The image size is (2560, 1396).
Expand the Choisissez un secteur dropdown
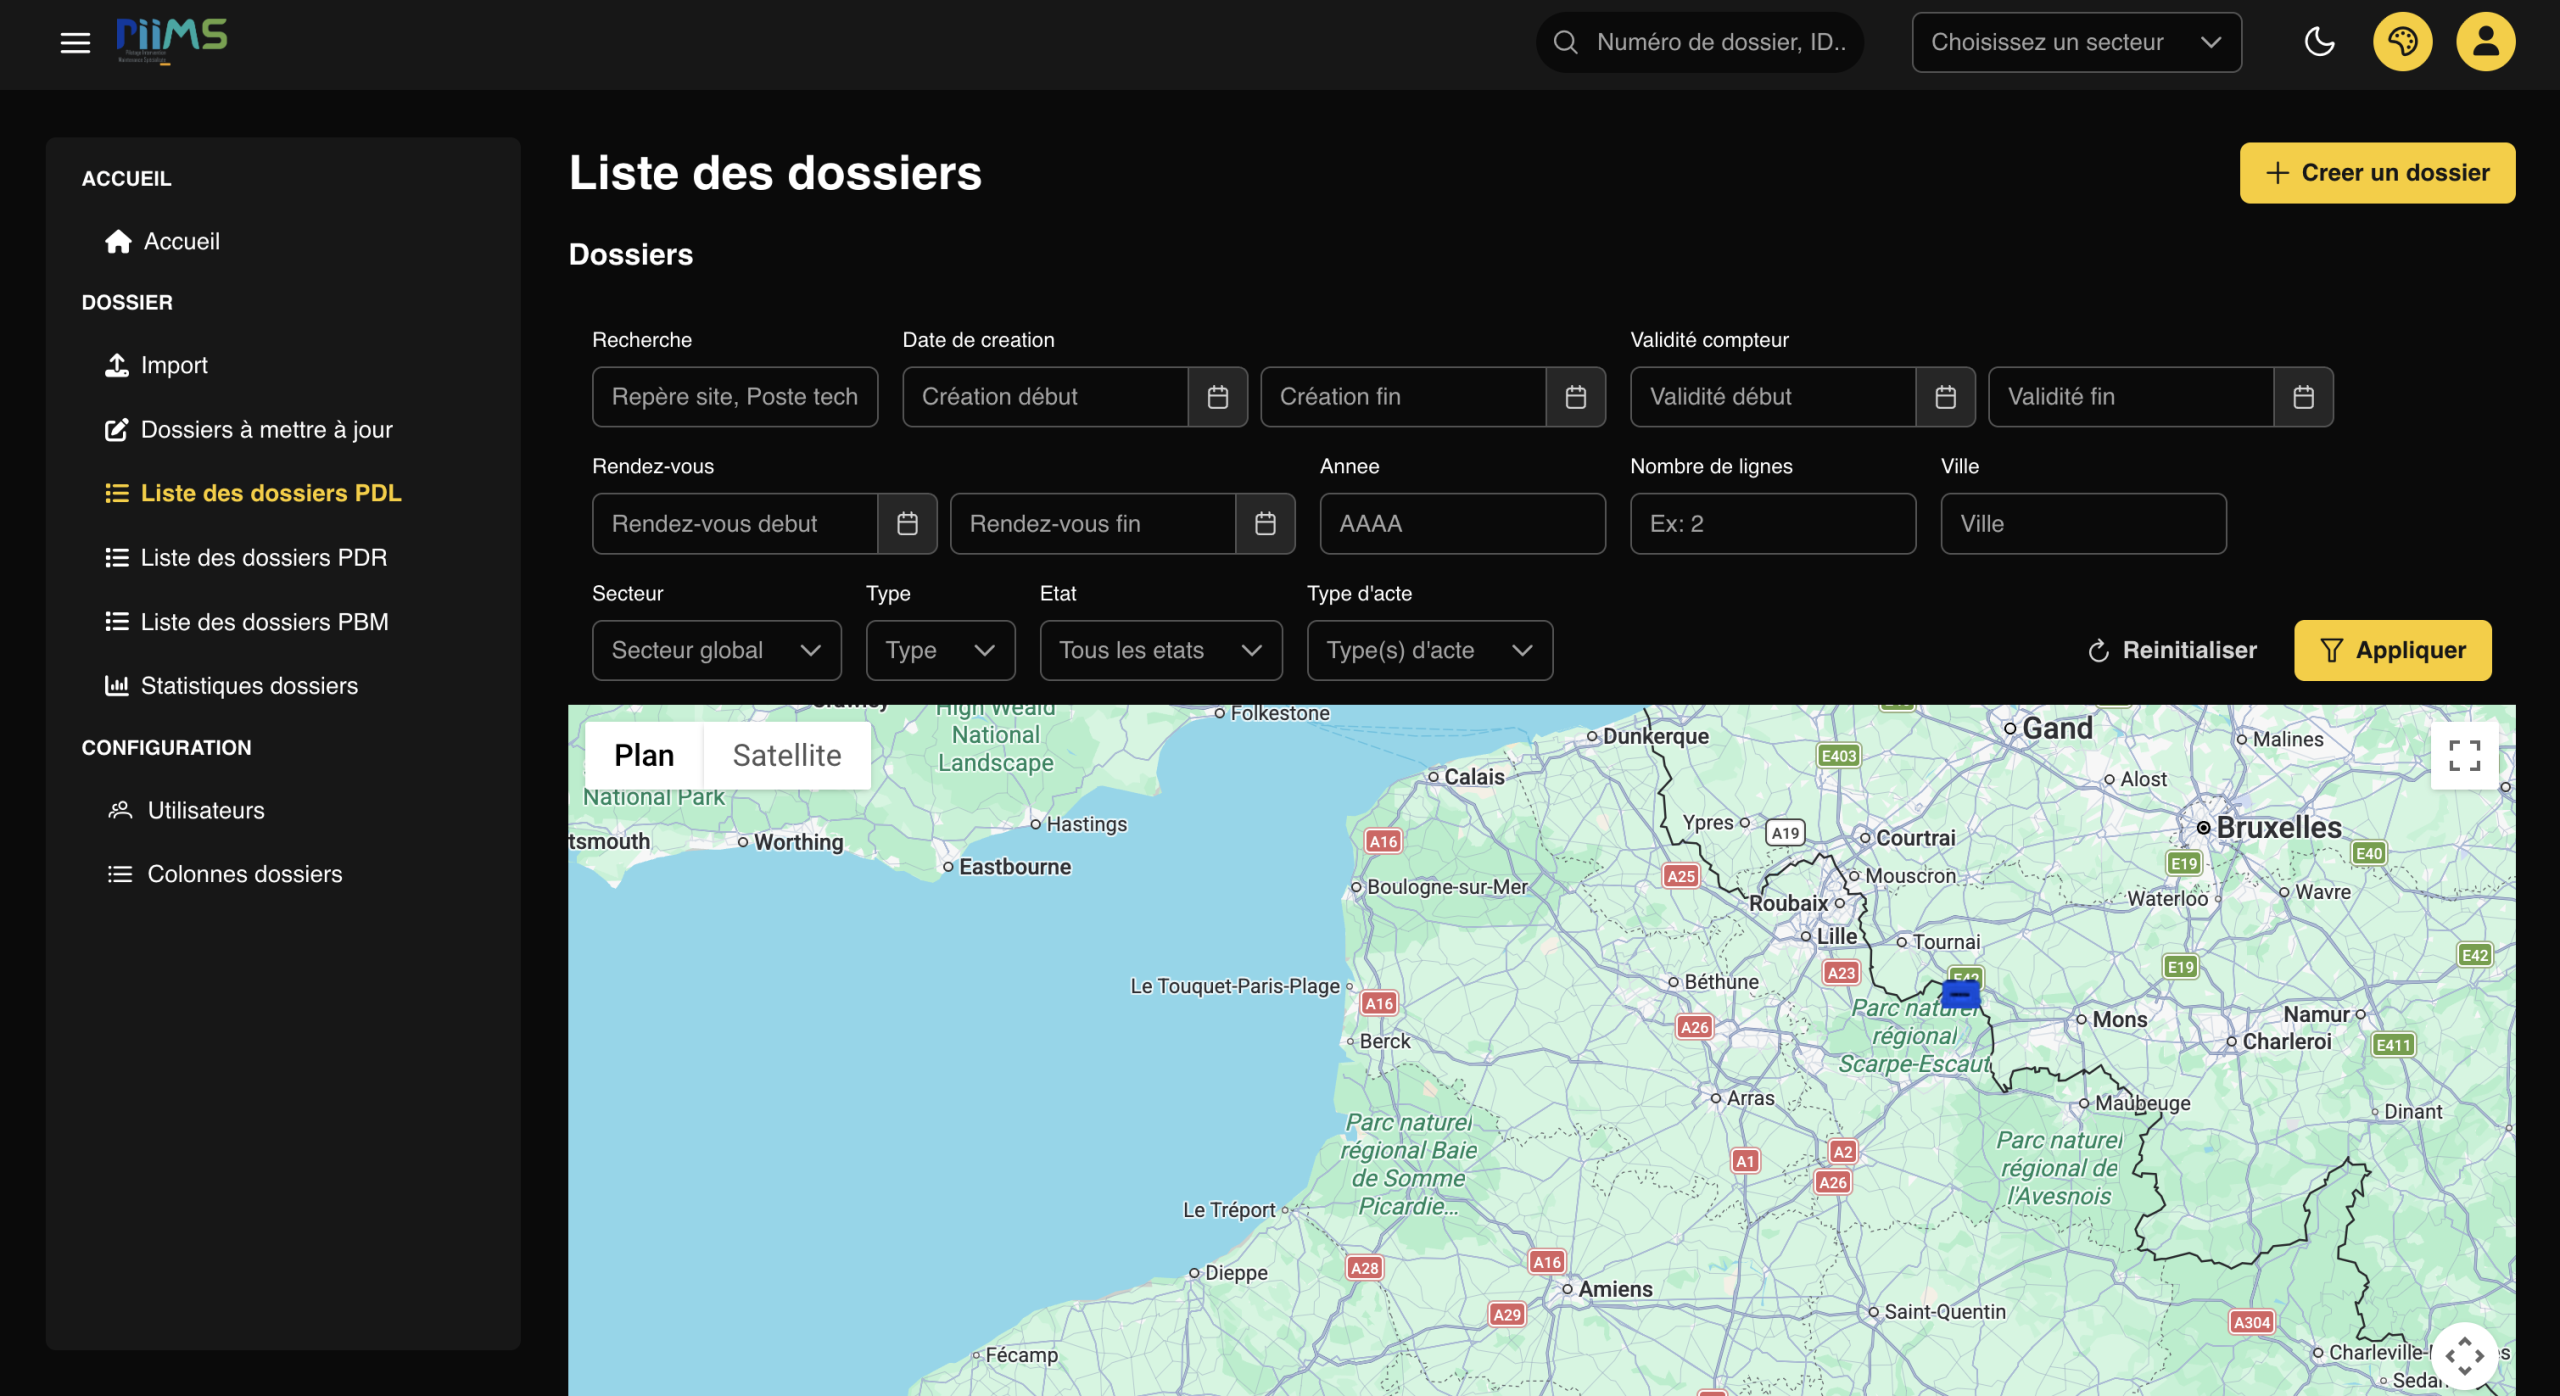coord(2076,42)
